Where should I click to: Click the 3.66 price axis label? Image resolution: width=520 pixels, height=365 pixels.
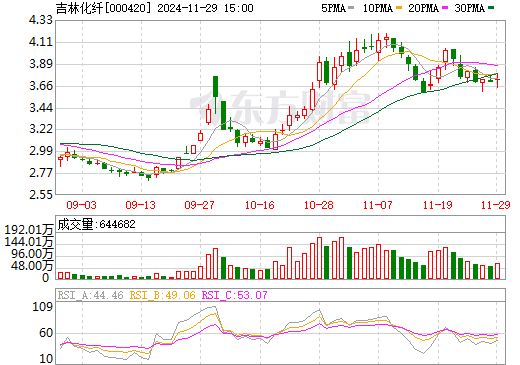click(x=41, y=86)
